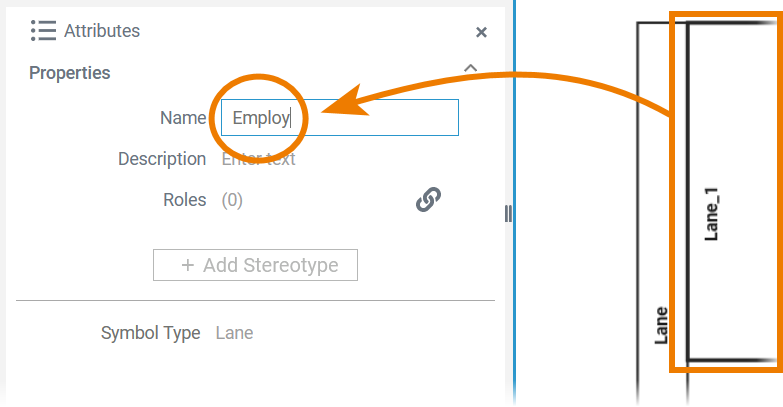Screen dimensions: 783x407
Task: Click the Properties section header
Action: pos(70,73)
